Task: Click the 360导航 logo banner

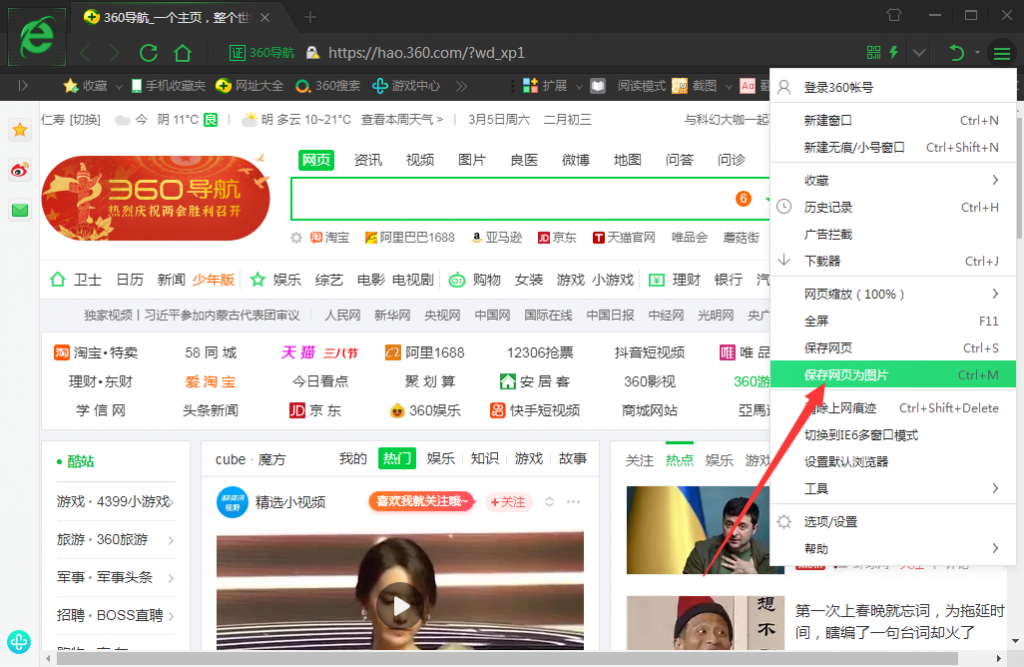Action: pos(155,197)
